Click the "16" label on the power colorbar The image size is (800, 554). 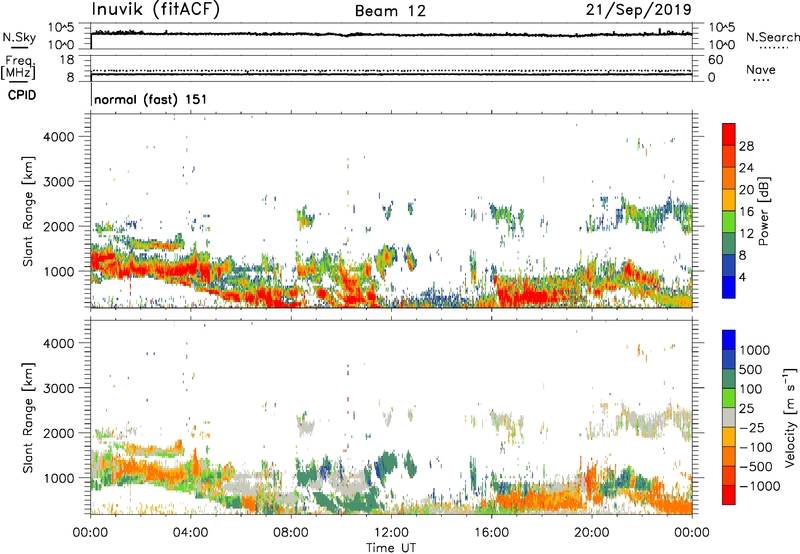746,212
